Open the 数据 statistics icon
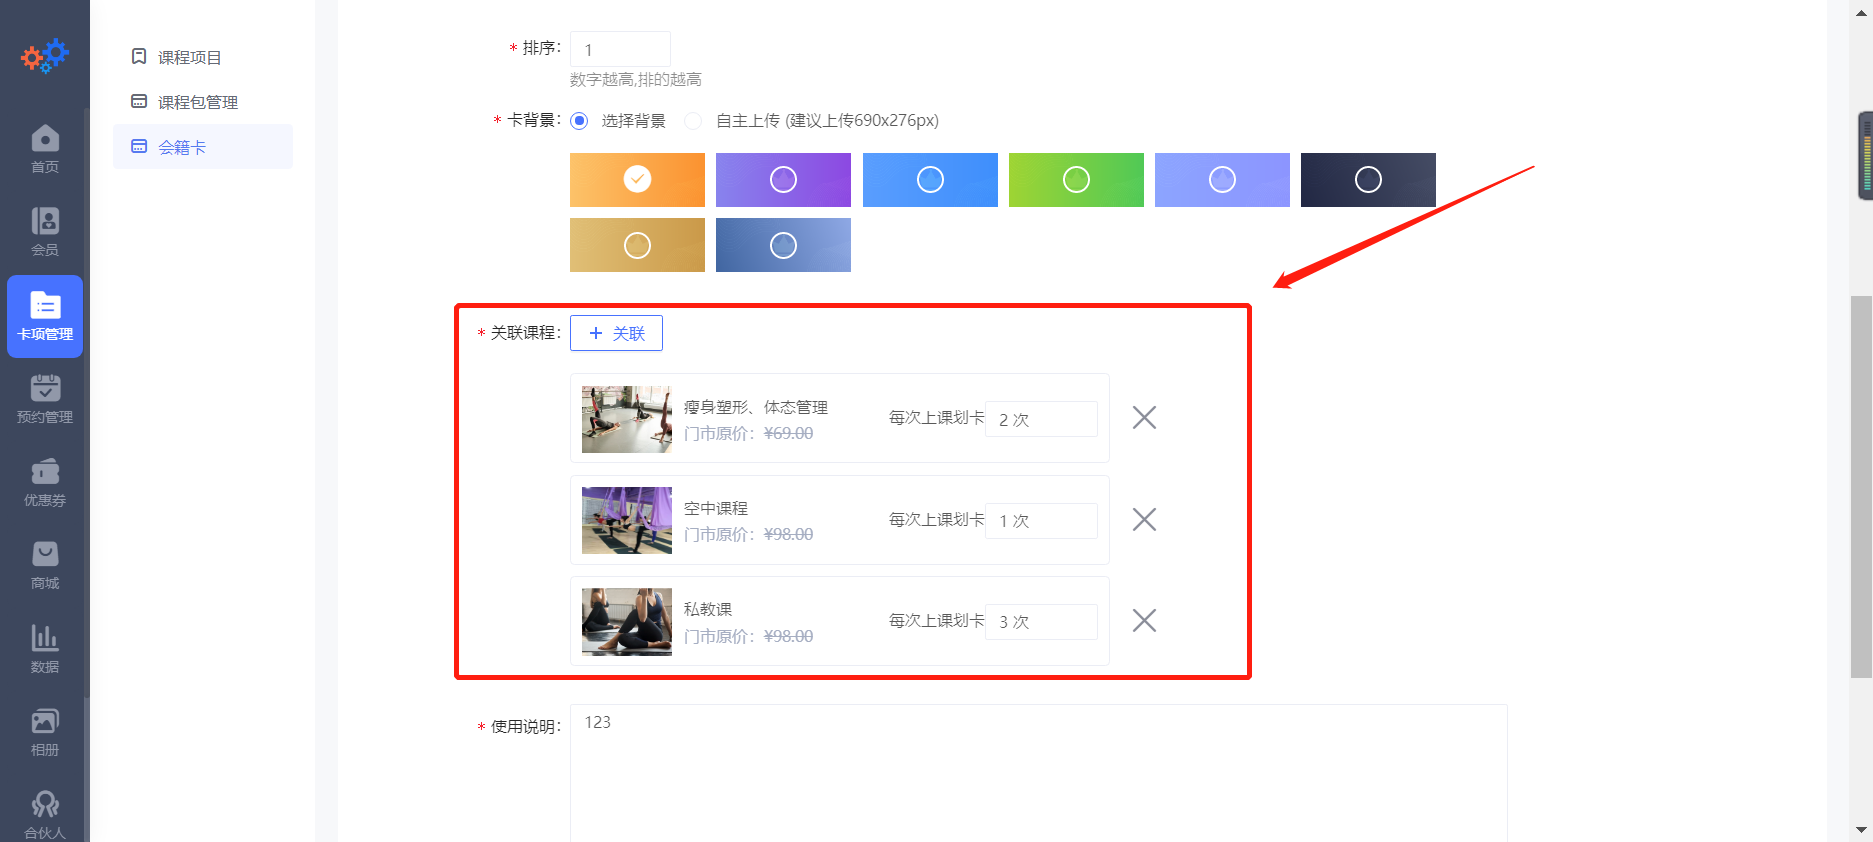This screenshot has width=1873, height=842. (45, 648)
